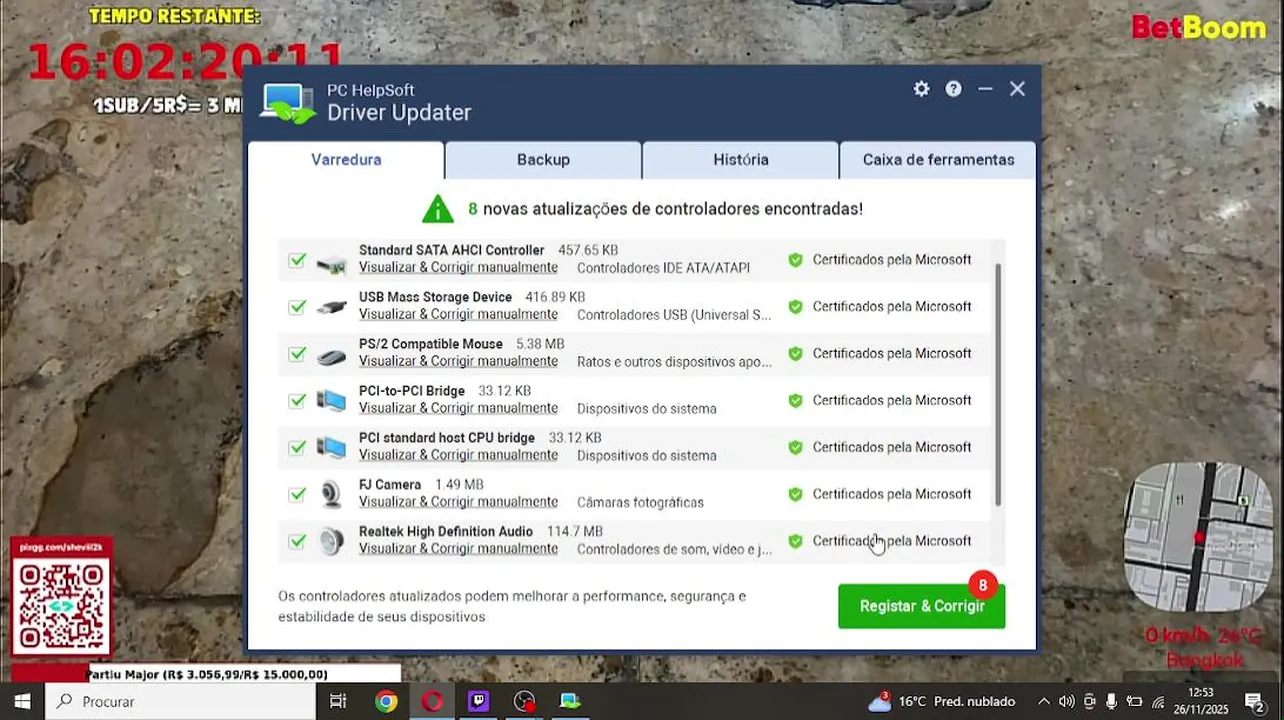
Task: Open the 16°C weather widget on the taskbar
Action: click(x=941, y=701)
